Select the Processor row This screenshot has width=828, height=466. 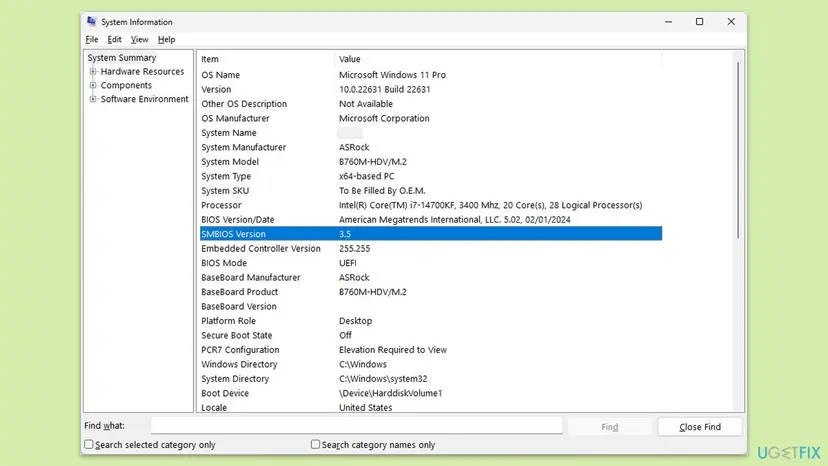[x=431, y=205]
